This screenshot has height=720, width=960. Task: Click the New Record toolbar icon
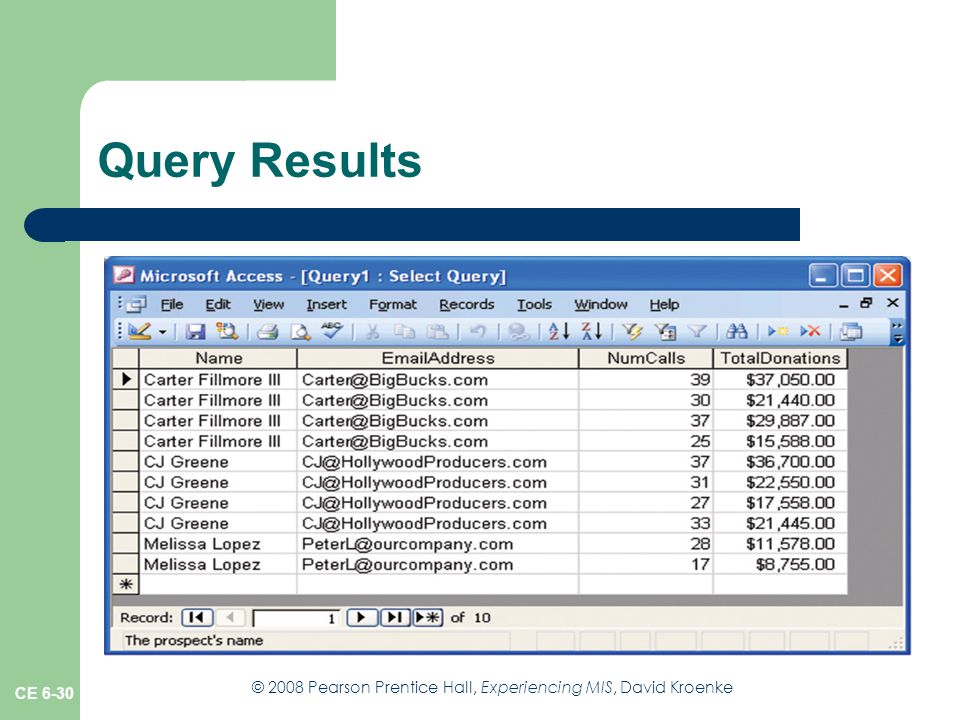point(778,331)
